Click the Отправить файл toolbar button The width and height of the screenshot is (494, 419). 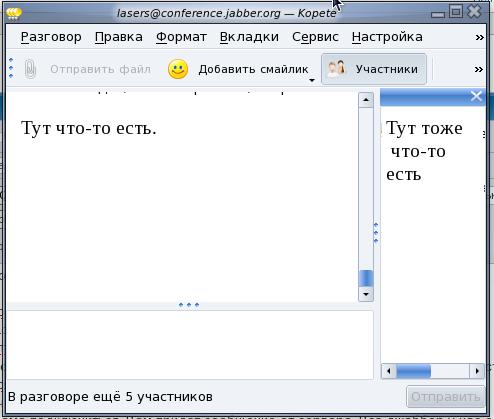88,69
